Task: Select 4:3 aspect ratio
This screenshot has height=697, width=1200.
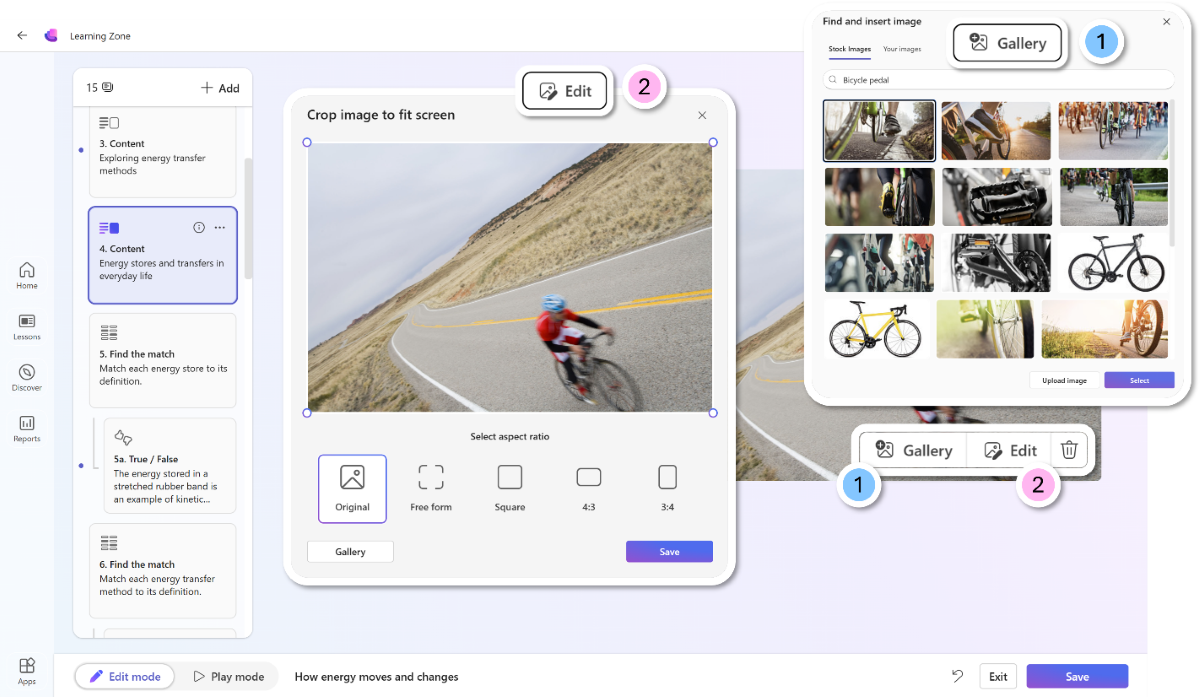Action: pos(589,489)
